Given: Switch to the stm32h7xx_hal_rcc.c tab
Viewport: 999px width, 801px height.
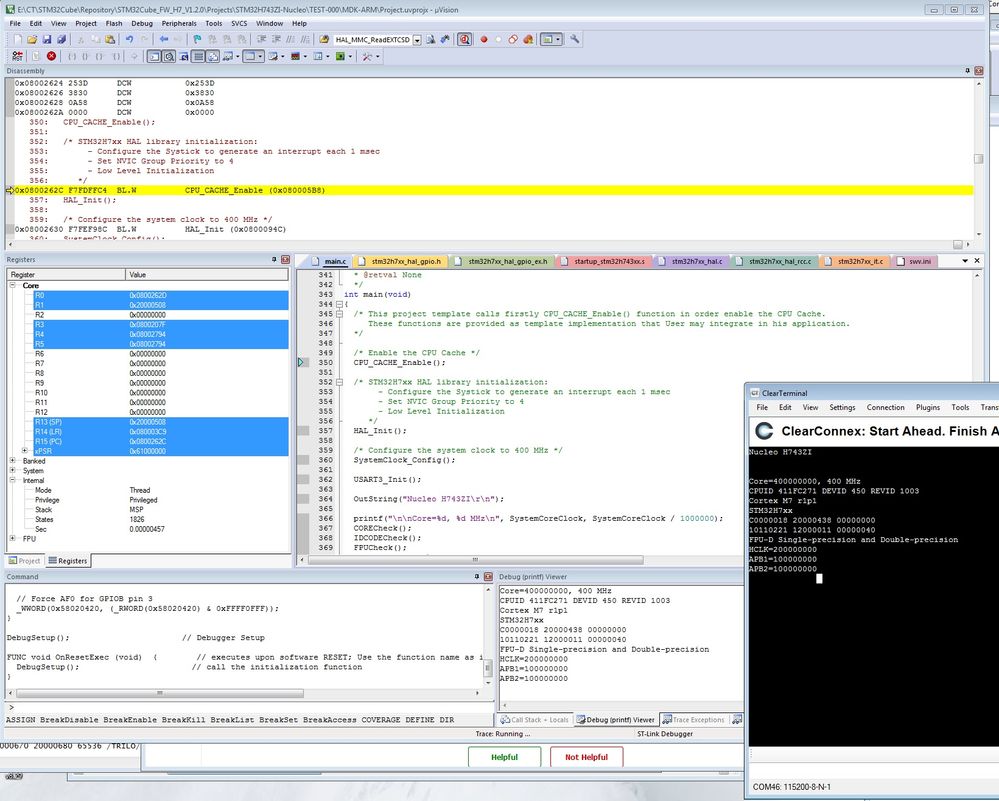Looking at the screenshot, I should coord(774,261).
